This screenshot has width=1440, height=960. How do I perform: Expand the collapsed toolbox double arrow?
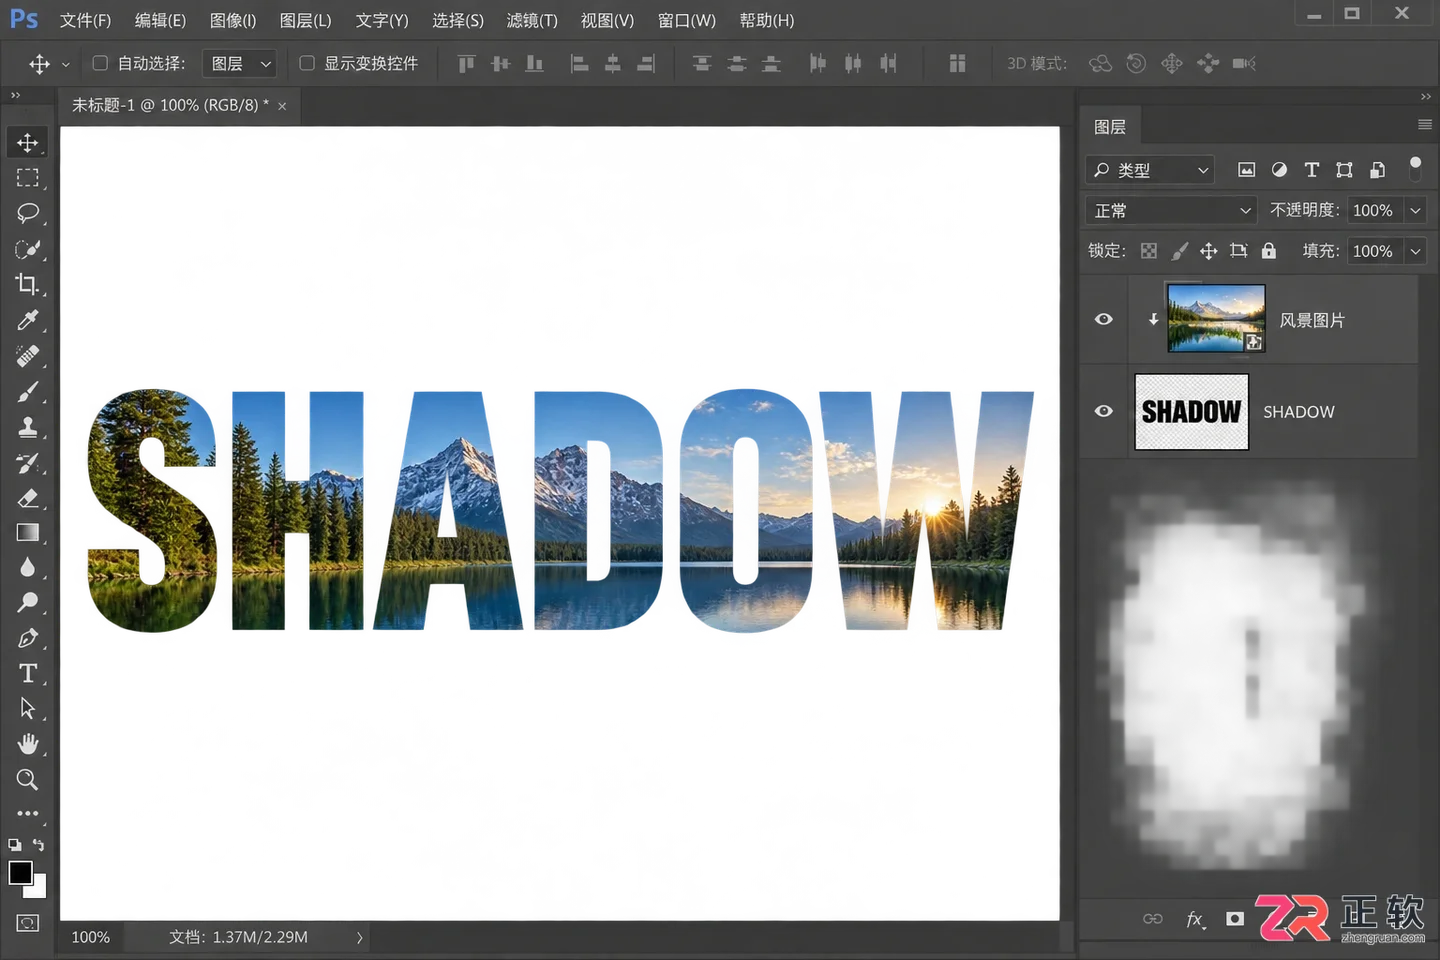(15, 96)
